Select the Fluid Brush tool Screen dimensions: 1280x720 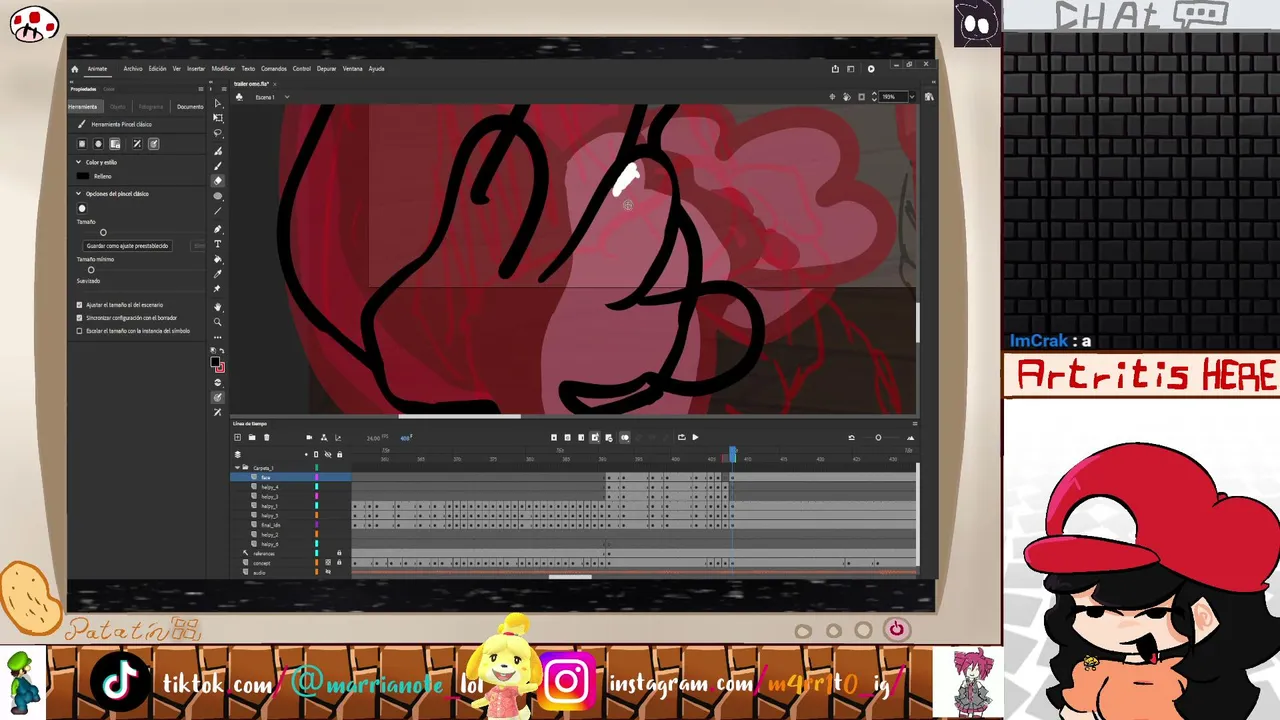[218, 151]
